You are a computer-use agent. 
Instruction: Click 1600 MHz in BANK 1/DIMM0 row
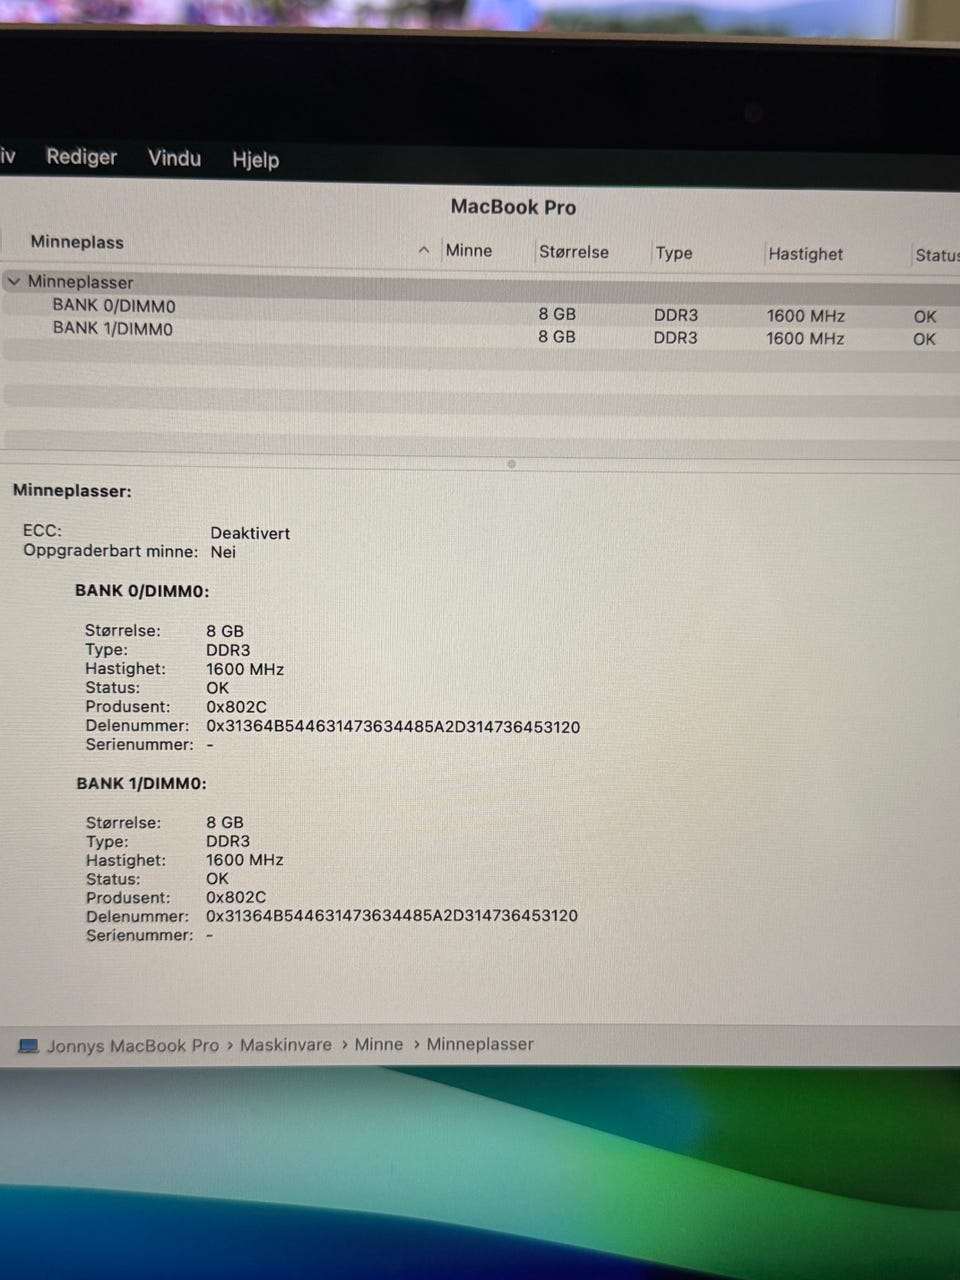[x=805, y=339]
